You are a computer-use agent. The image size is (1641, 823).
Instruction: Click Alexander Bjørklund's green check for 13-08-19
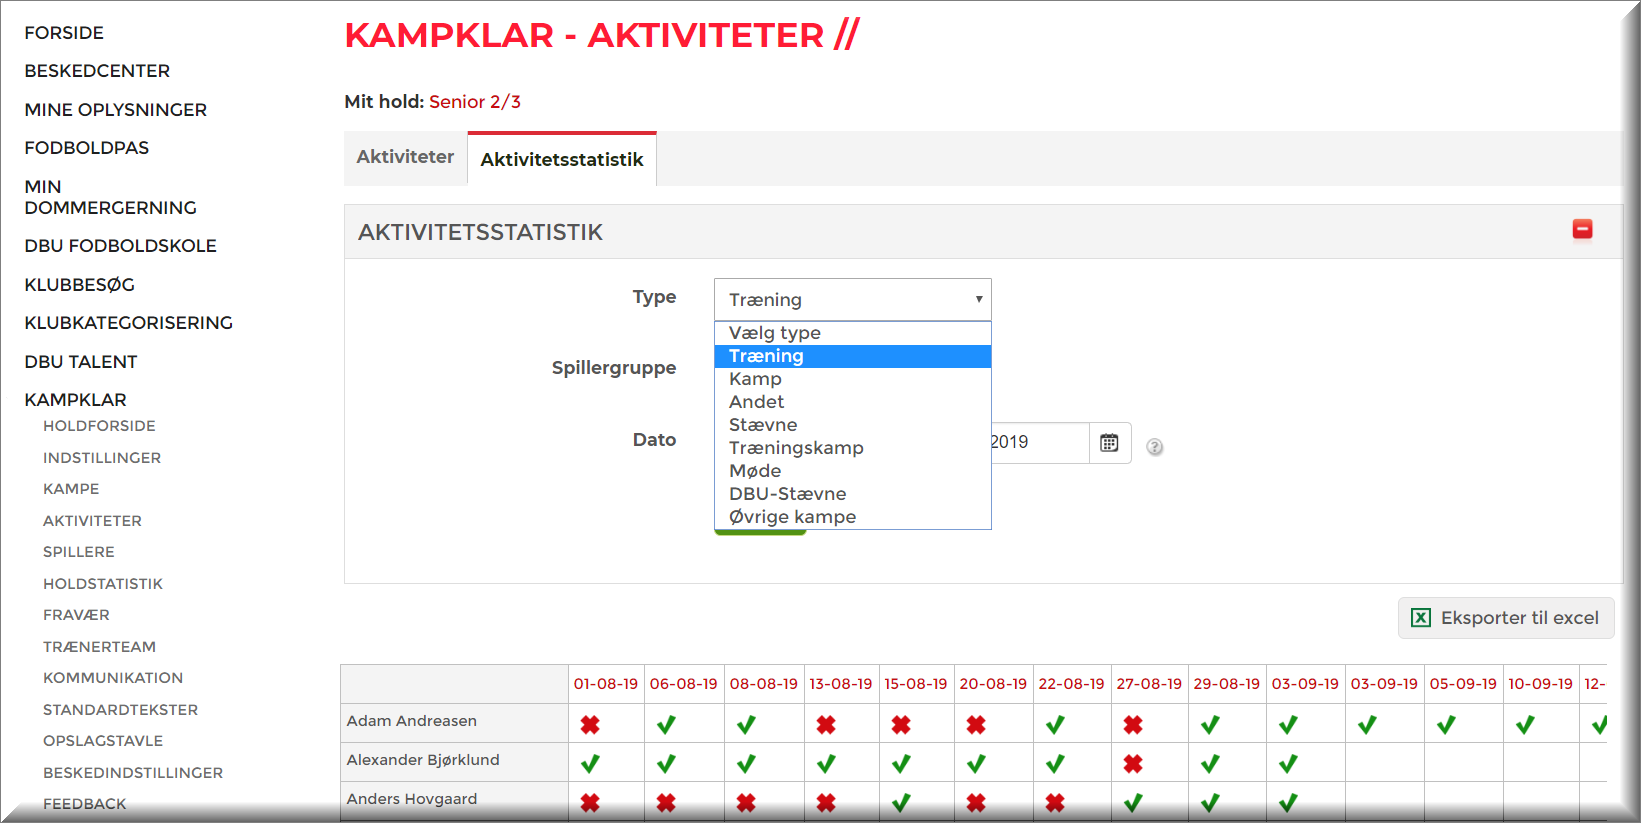pyautogui.click(x=826, y=764)
